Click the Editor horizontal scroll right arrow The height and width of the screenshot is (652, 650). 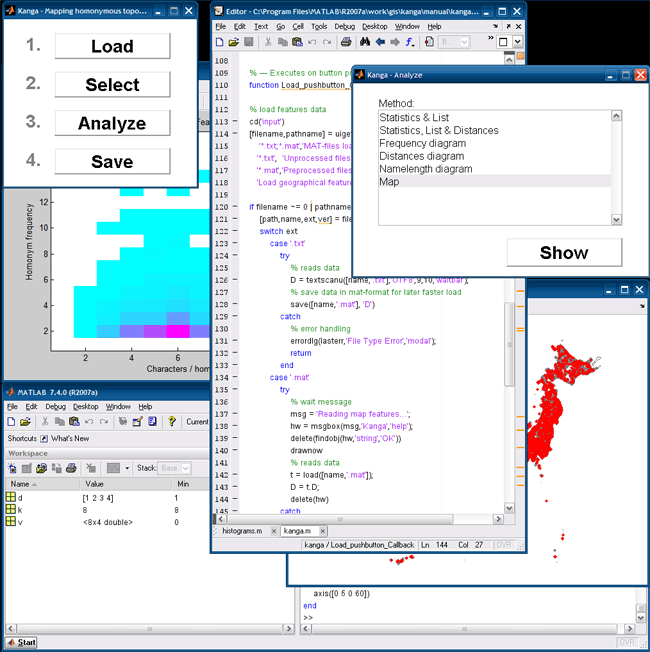[x=498, y=519]
